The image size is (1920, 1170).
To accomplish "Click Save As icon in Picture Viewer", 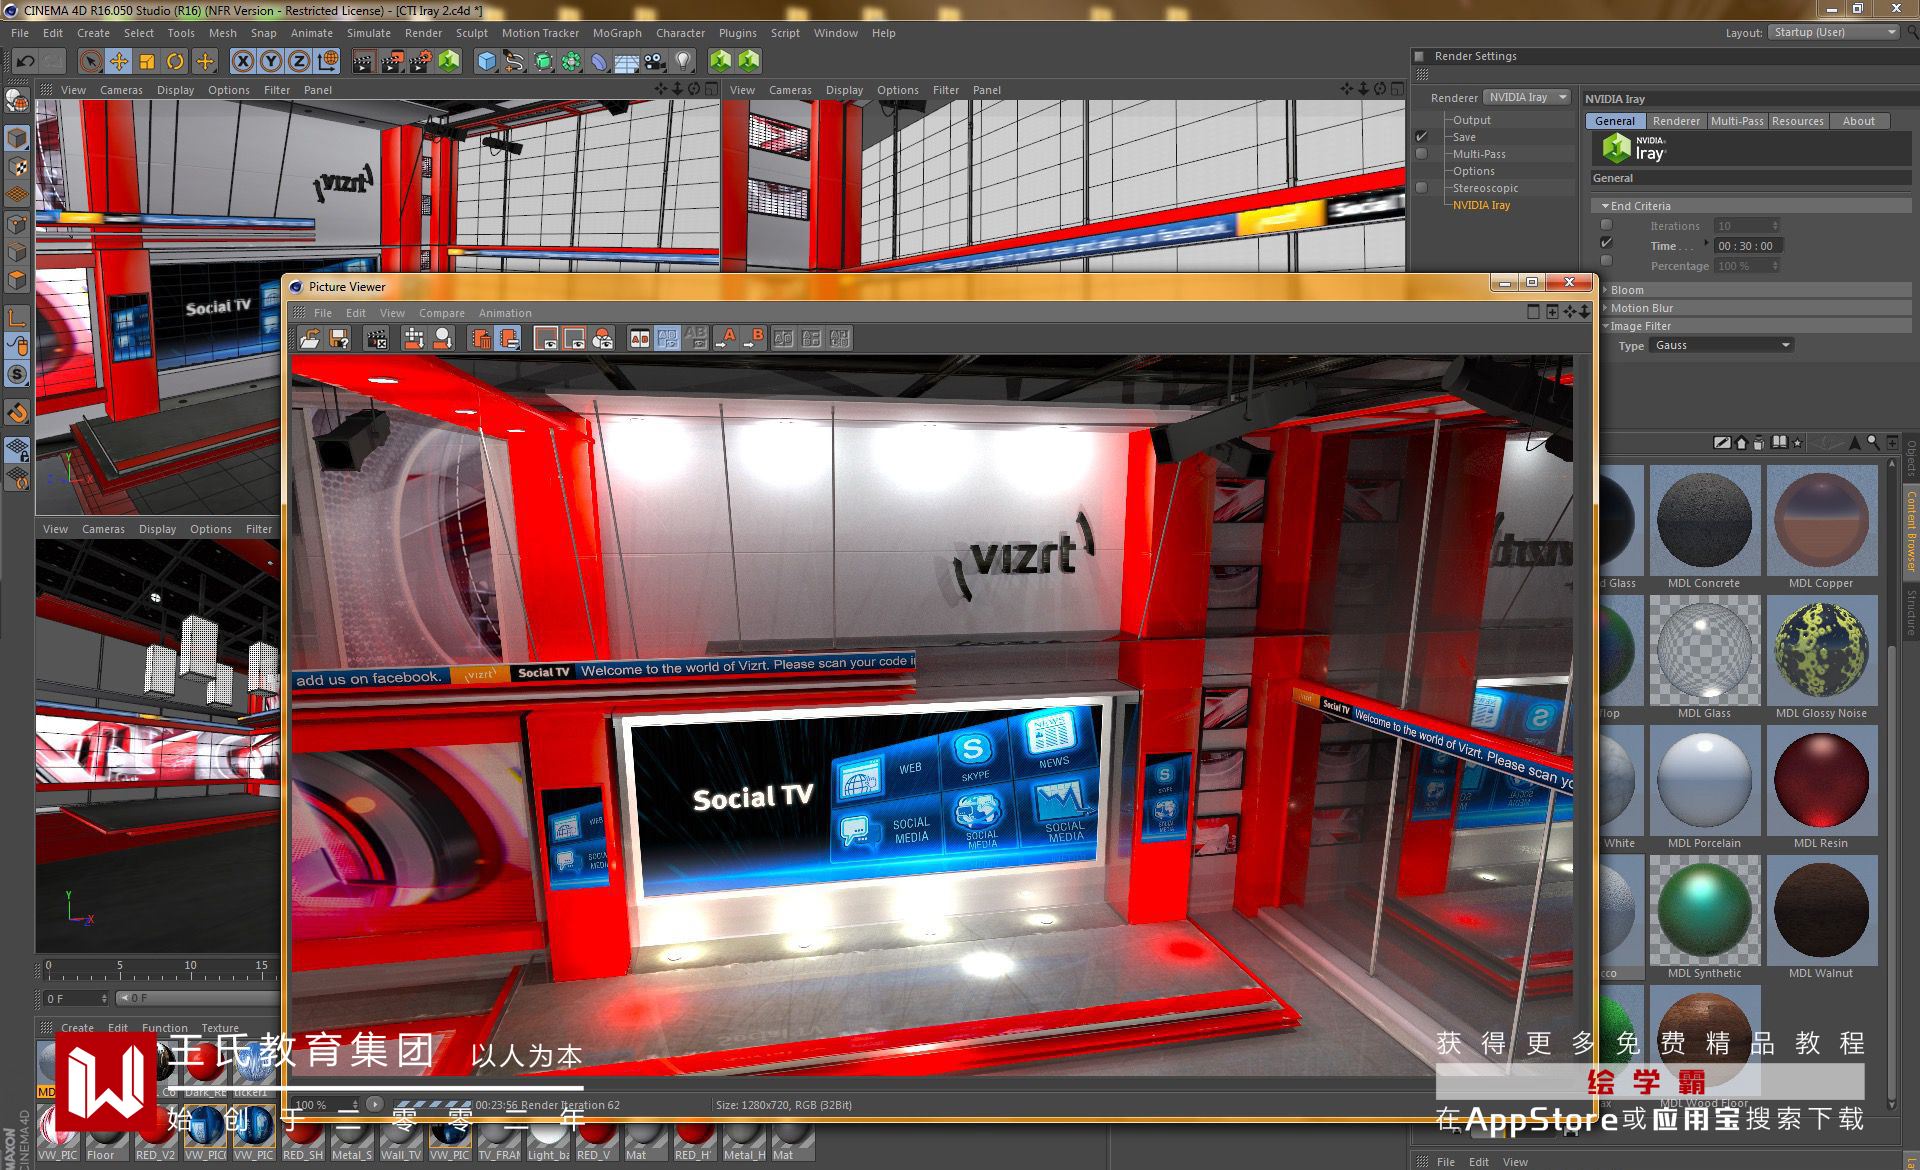I will (339, 339).
